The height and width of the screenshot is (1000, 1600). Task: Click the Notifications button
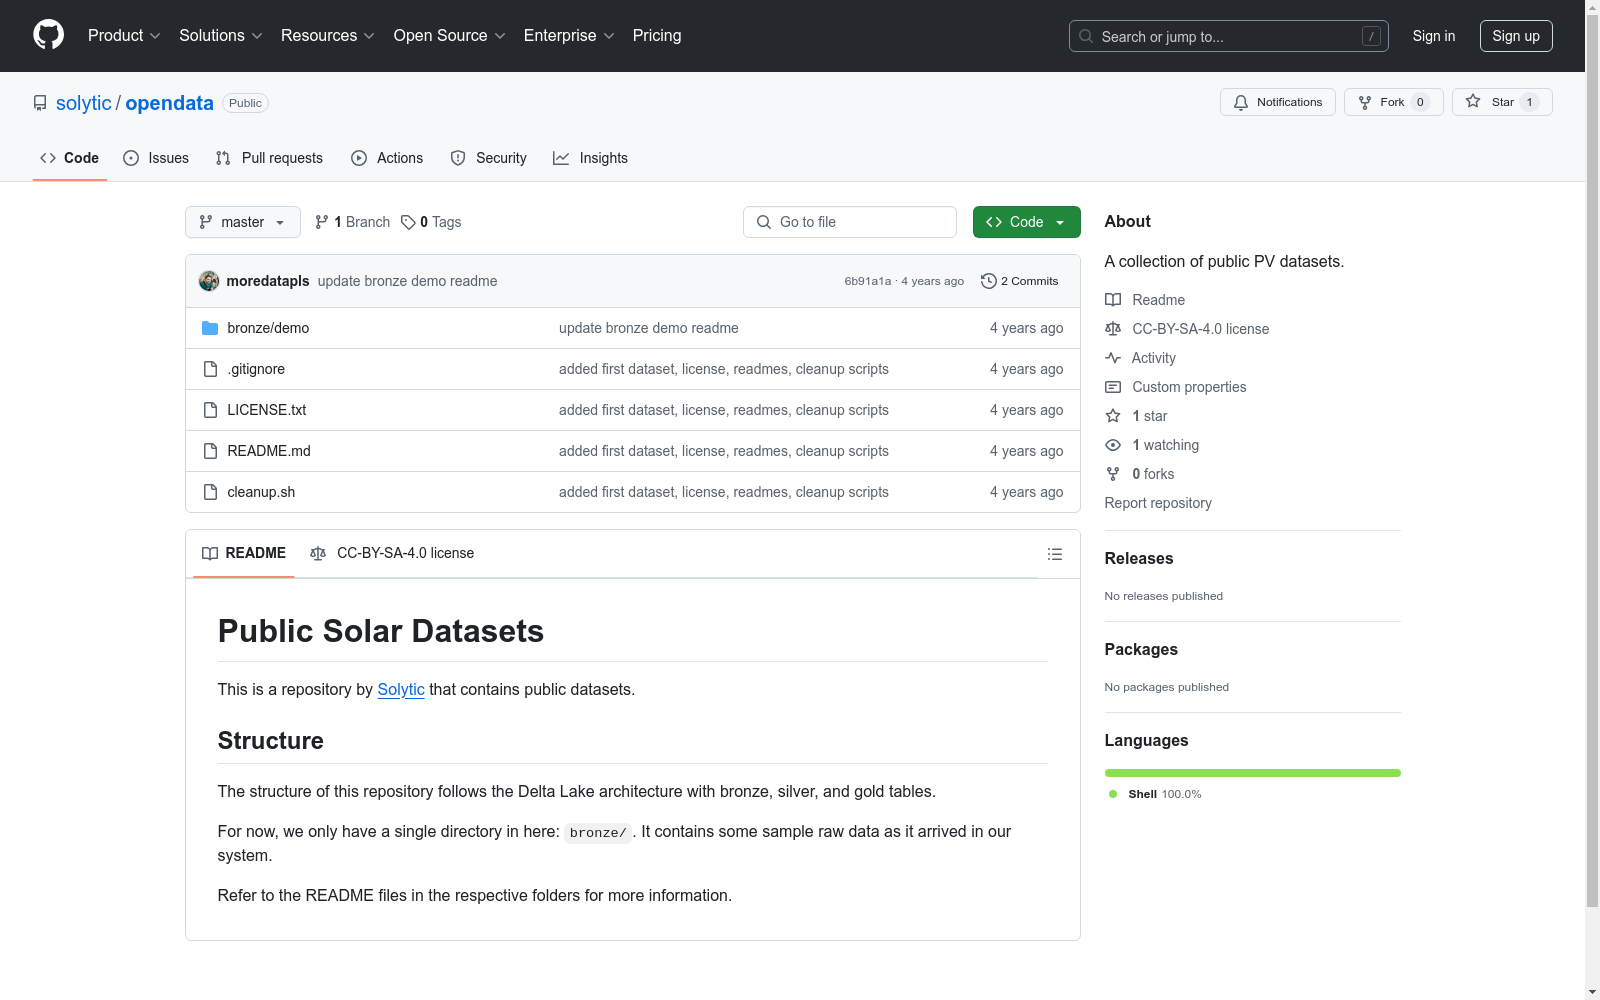coord(1278,102)
